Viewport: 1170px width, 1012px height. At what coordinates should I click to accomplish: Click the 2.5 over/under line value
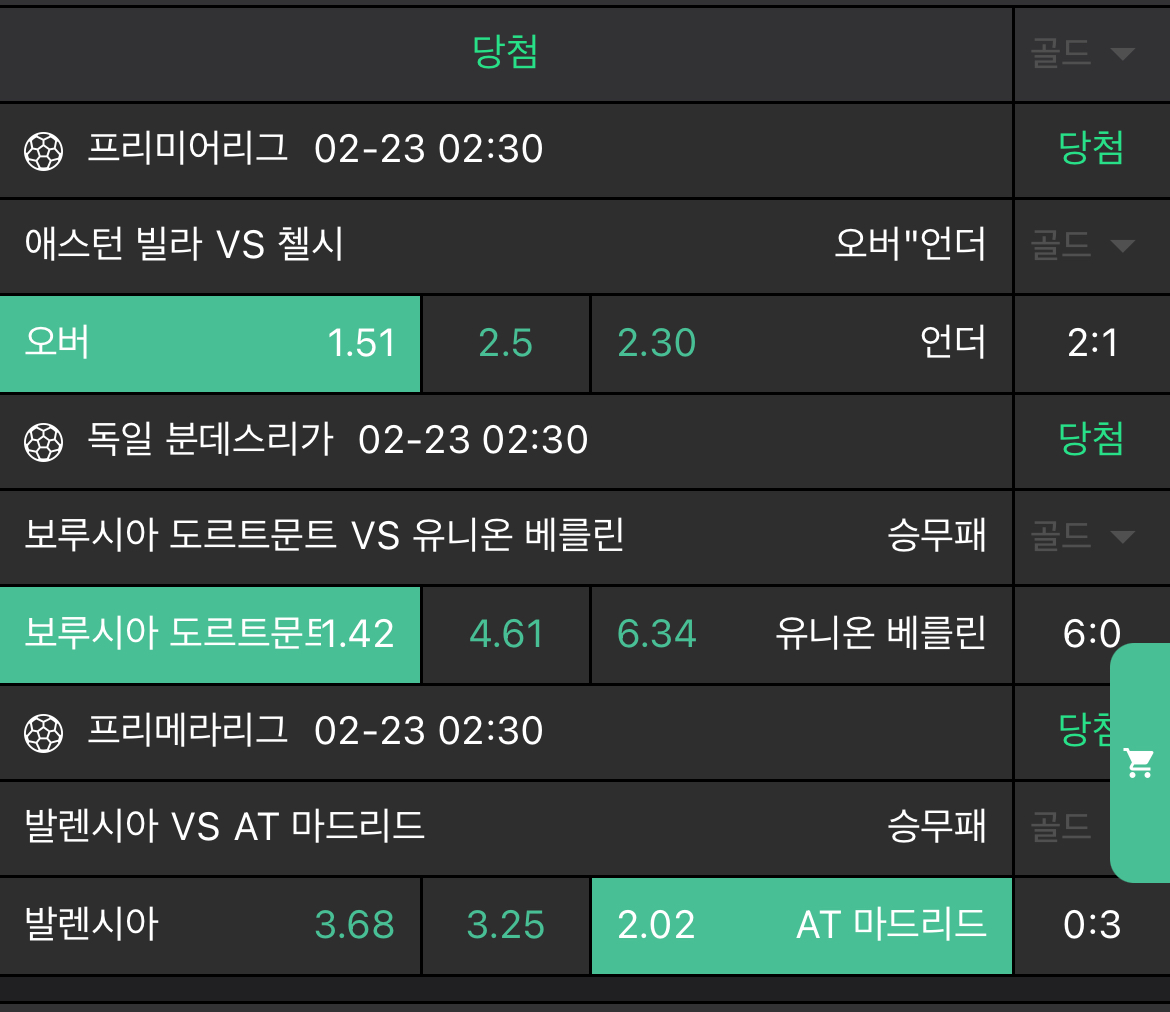(506, 344)
